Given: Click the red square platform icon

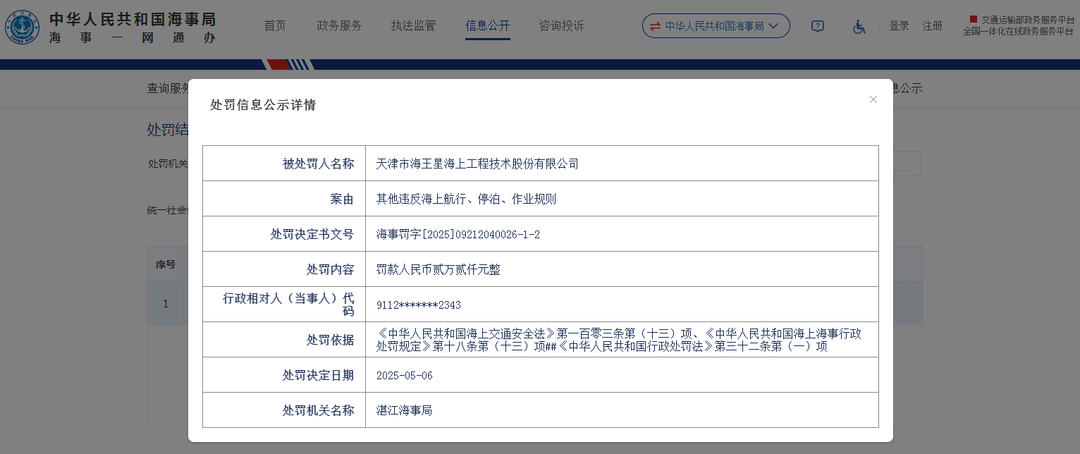Looking at the screenshot, I should click(973, 18).
